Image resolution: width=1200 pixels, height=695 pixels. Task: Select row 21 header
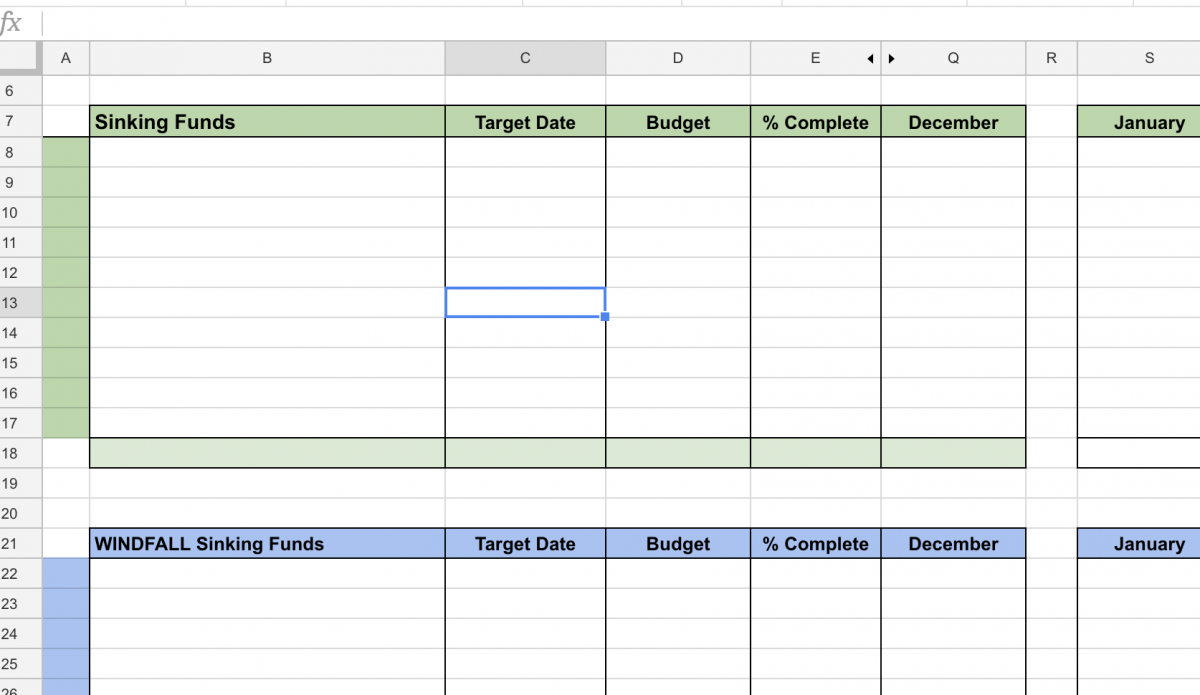(21, 544)
